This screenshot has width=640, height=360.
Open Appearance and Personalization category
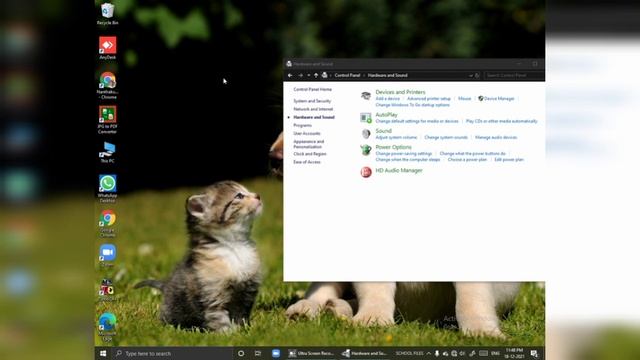coord(309,144)
